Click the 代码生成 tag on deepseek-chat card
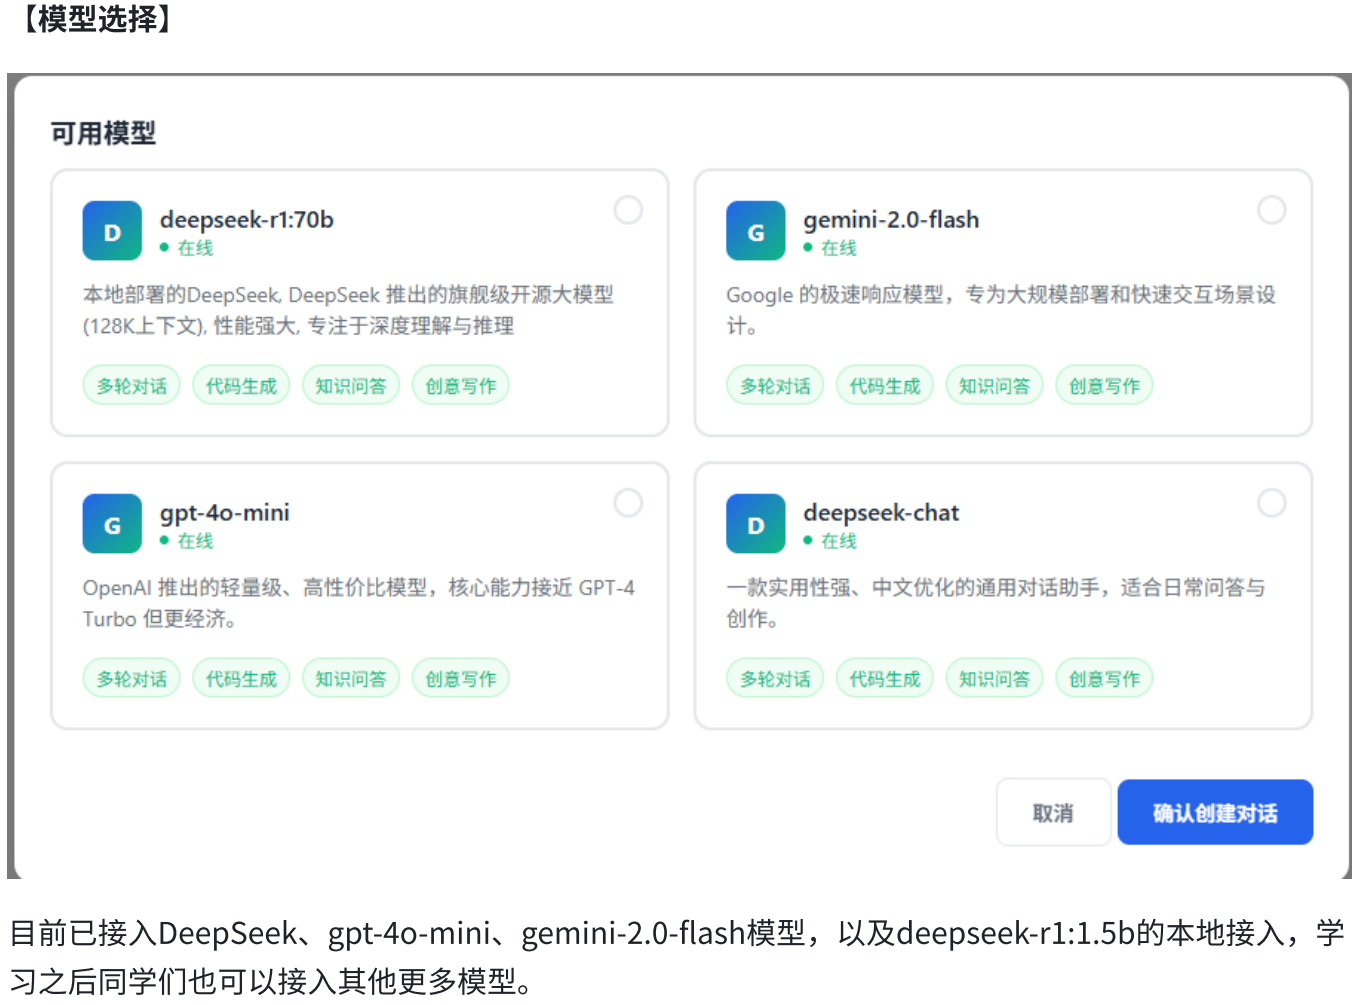The height and width of the screenshot is (1005, 1353). (x=885, y=679)
